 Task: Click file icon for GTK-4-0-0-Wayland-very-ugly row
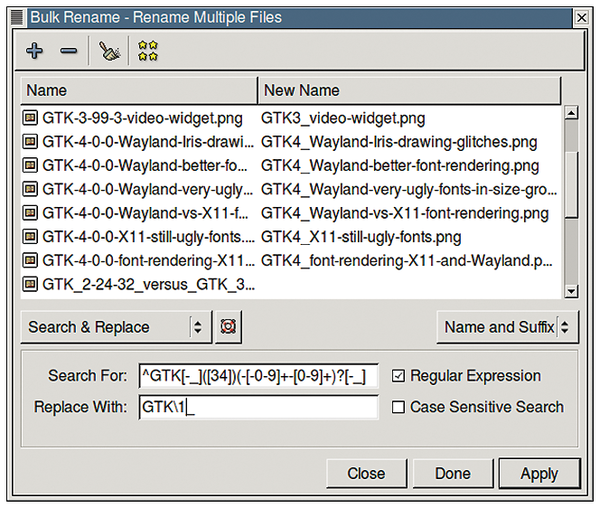pyautogui.click(x=30, y=189)
